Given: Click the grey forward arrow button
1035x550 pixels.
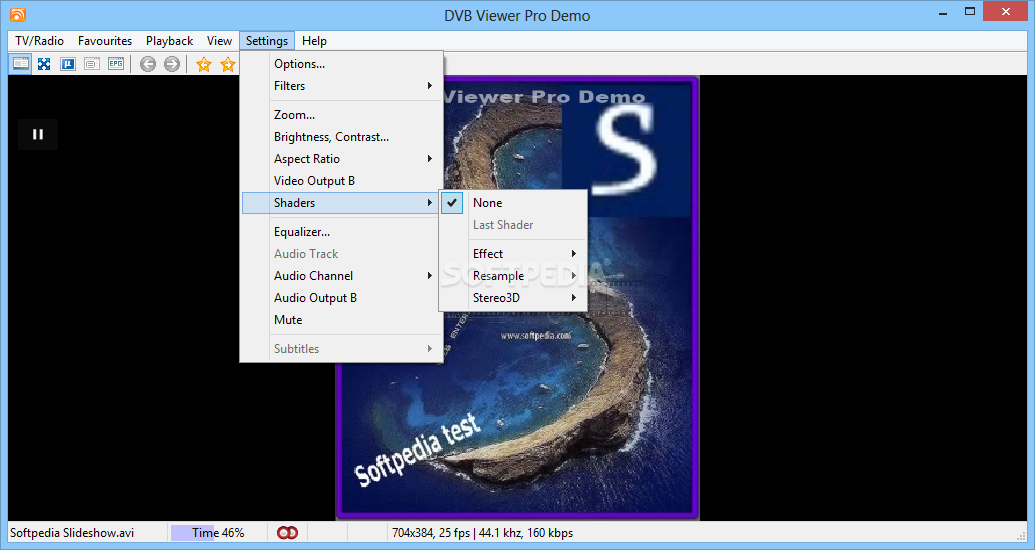Looking at the screenshot, I should click(172, 64).
